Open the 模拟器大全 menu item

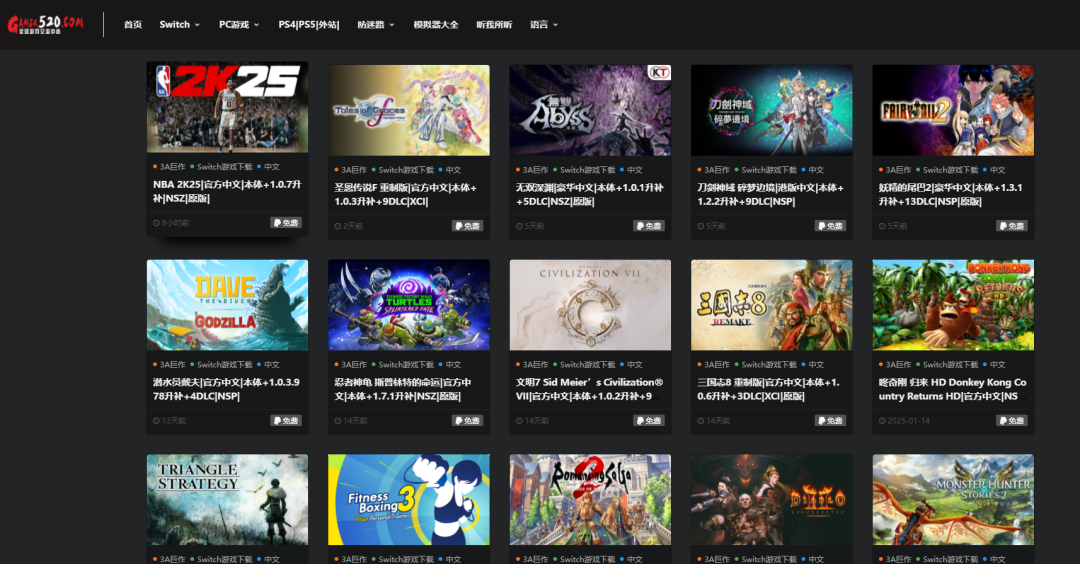coord(436,24)
